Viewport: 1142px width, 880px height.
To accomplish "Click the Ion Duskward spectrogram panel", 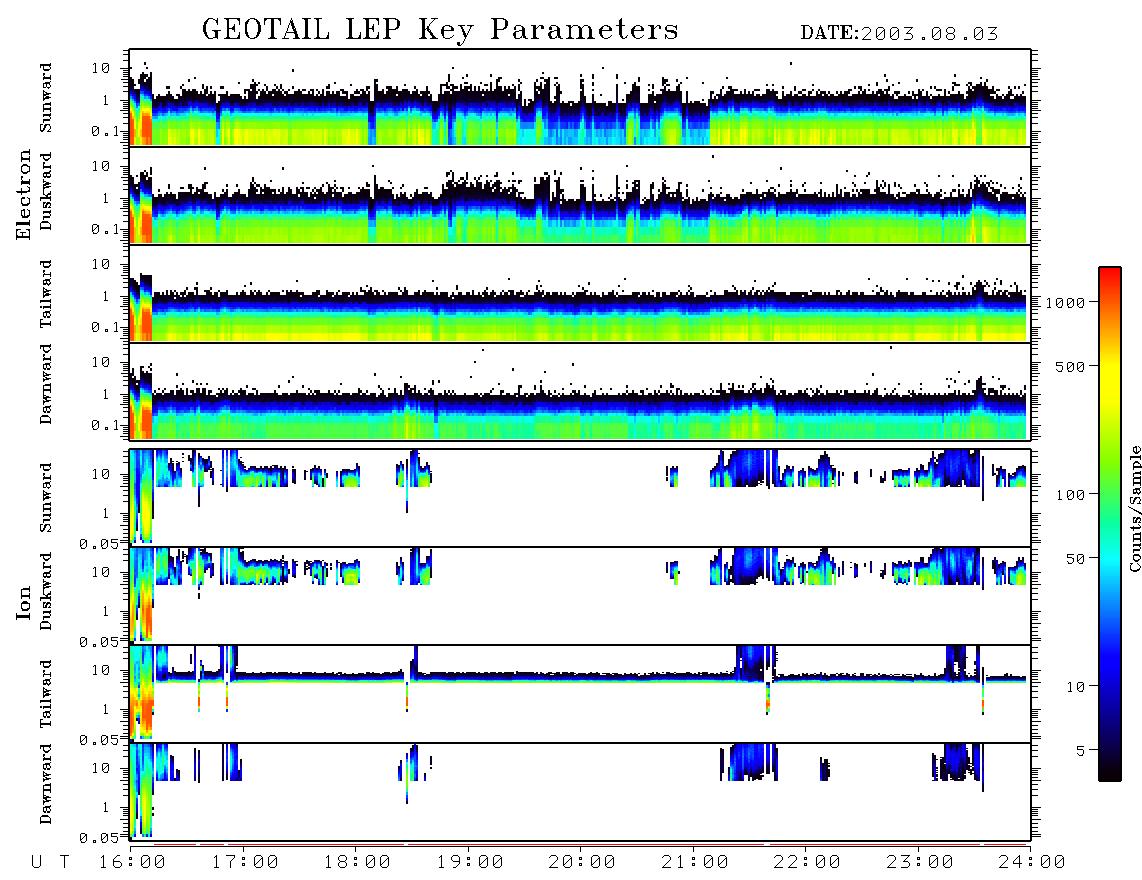I will pos(580,596).
